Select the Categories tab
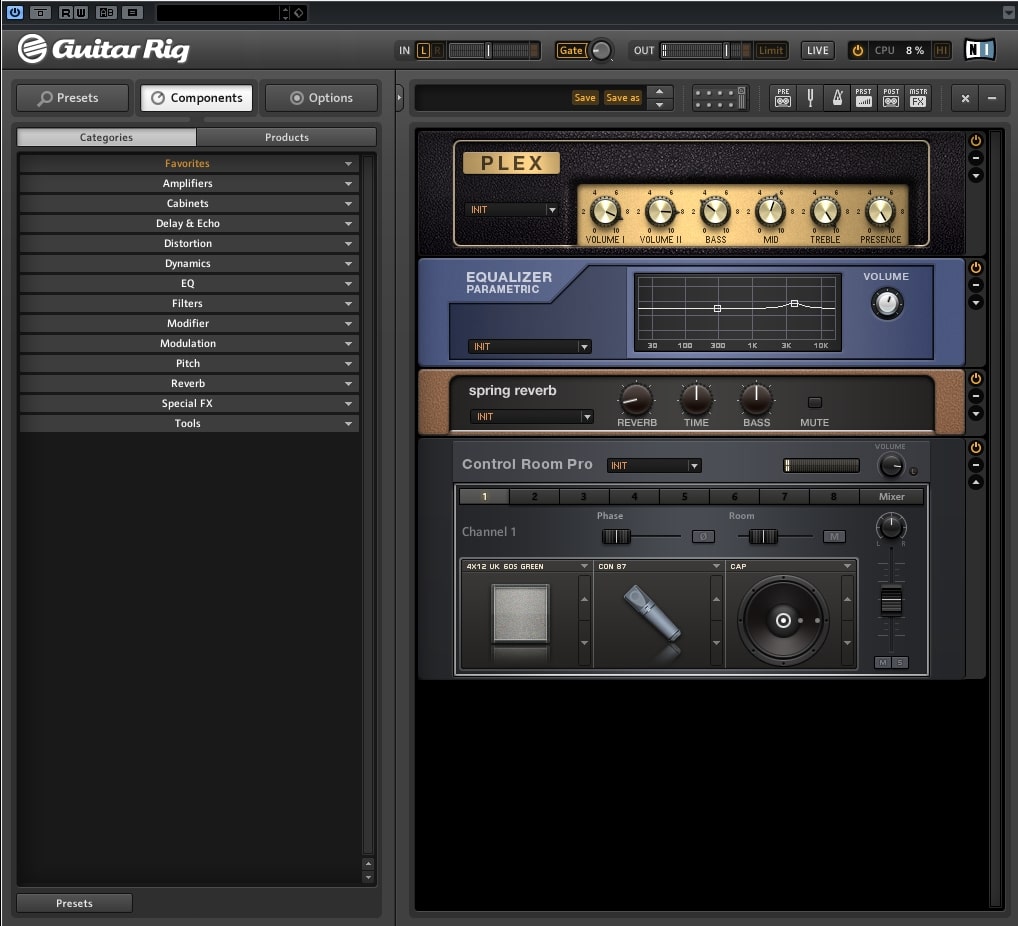 [x=106, y=137]
